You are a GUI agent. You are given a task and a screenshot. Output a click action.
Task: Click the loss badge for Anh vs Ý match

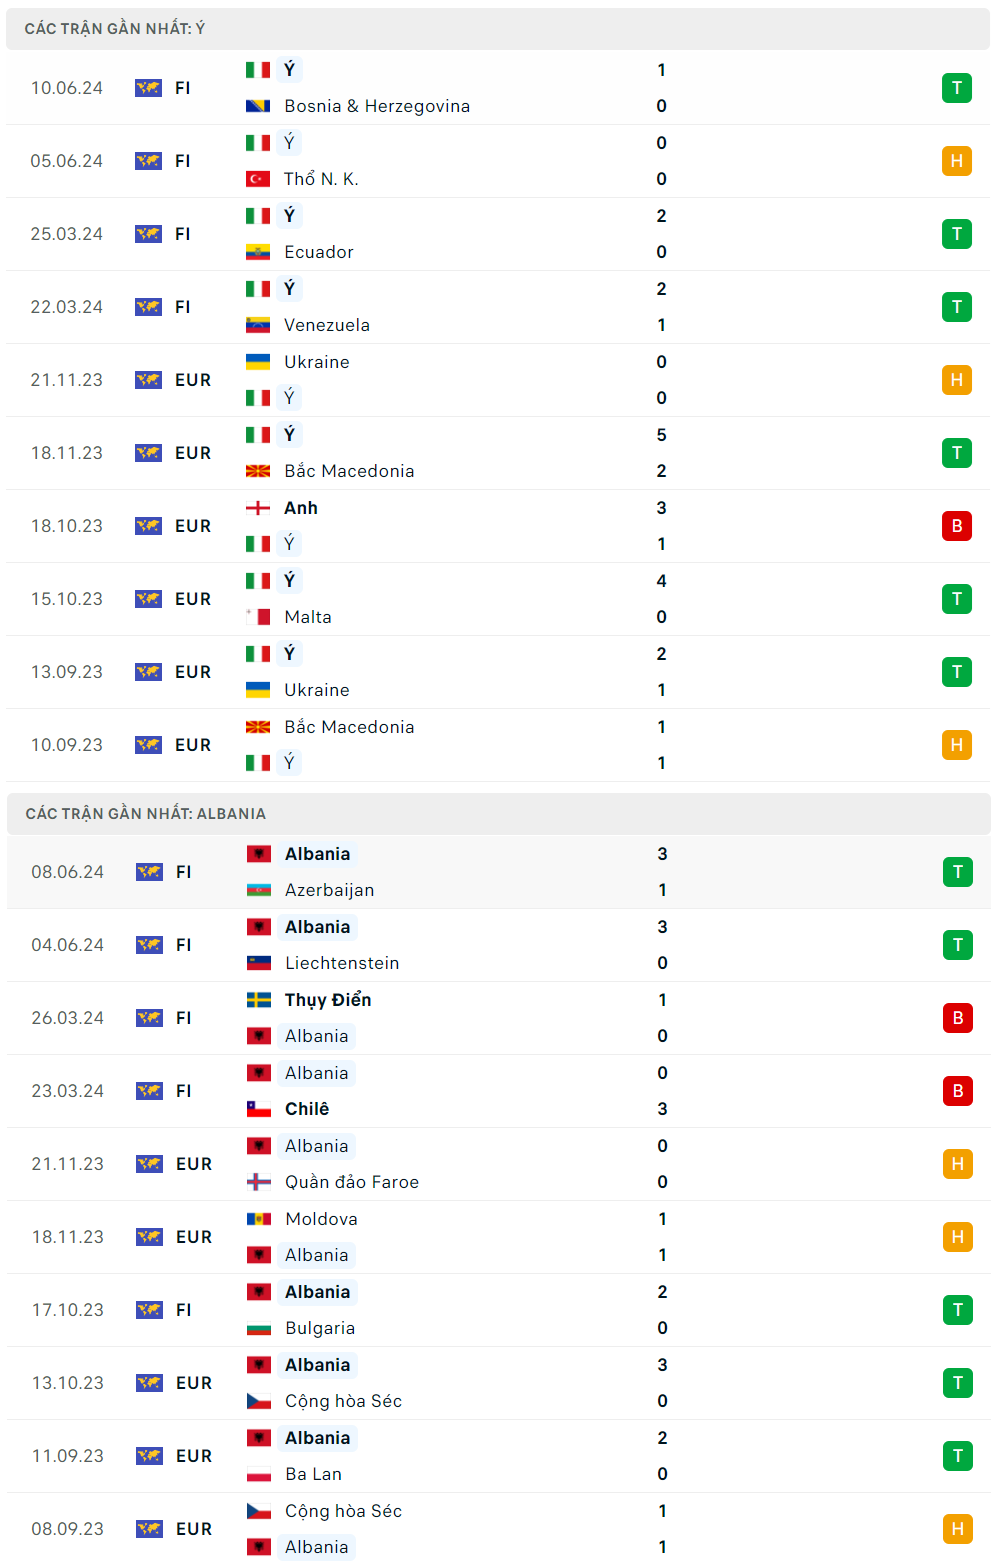click(x=956, y=526)
